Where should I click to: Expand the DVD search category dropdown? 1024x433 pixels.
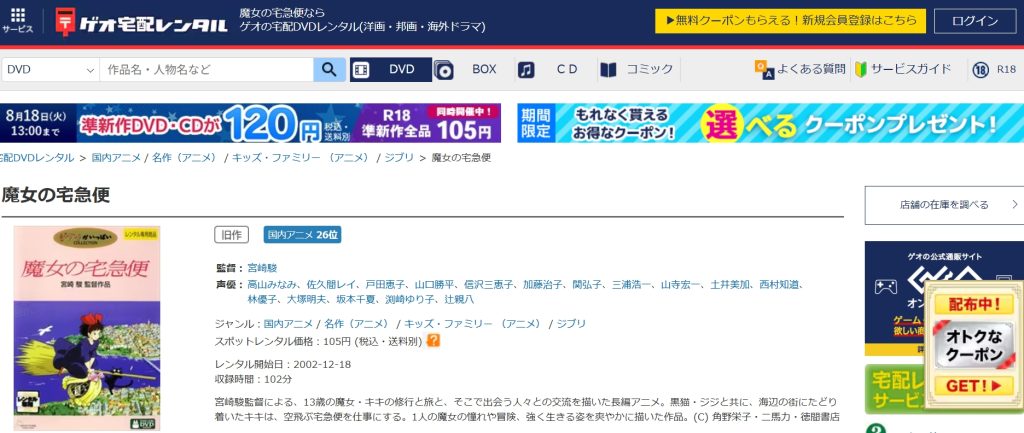[x=50, y=70]
